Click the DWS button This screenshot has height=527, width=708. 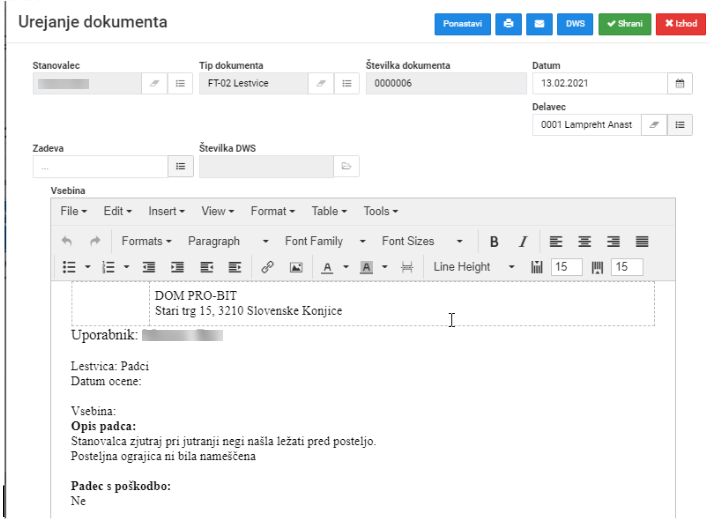pyautogui.click(x=575, y=24)
